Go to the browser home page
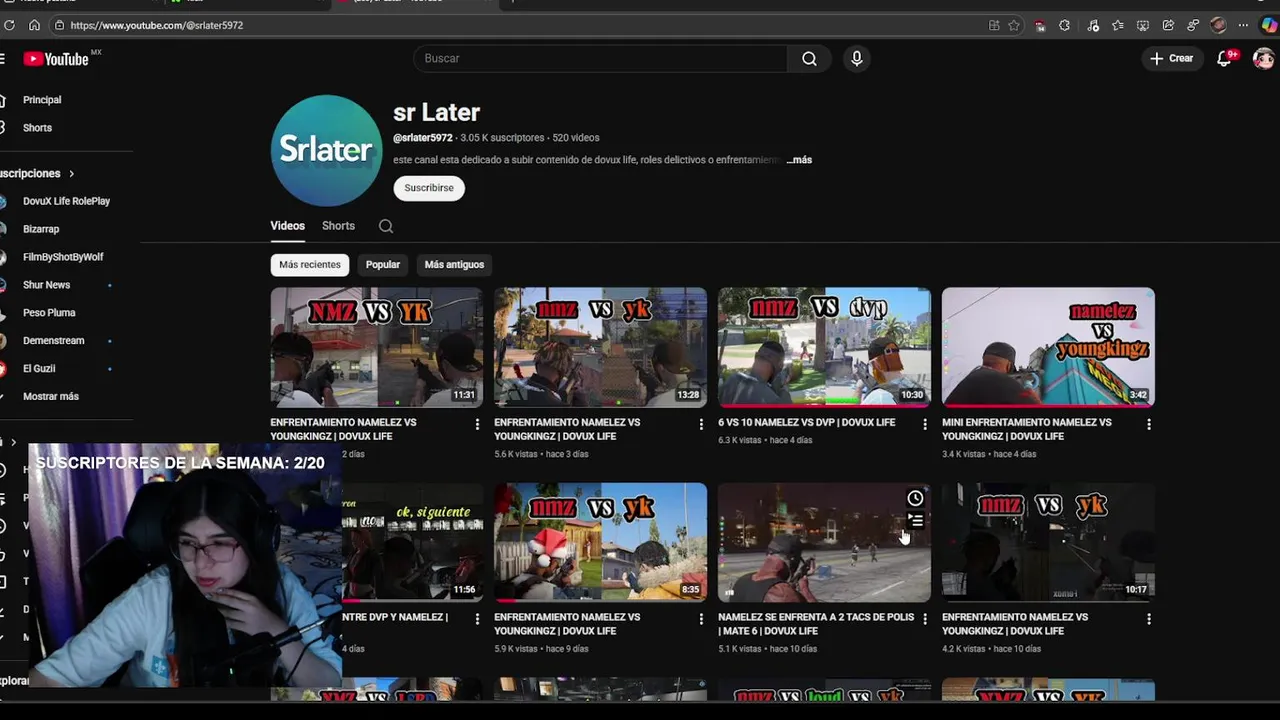 [34, 25]
